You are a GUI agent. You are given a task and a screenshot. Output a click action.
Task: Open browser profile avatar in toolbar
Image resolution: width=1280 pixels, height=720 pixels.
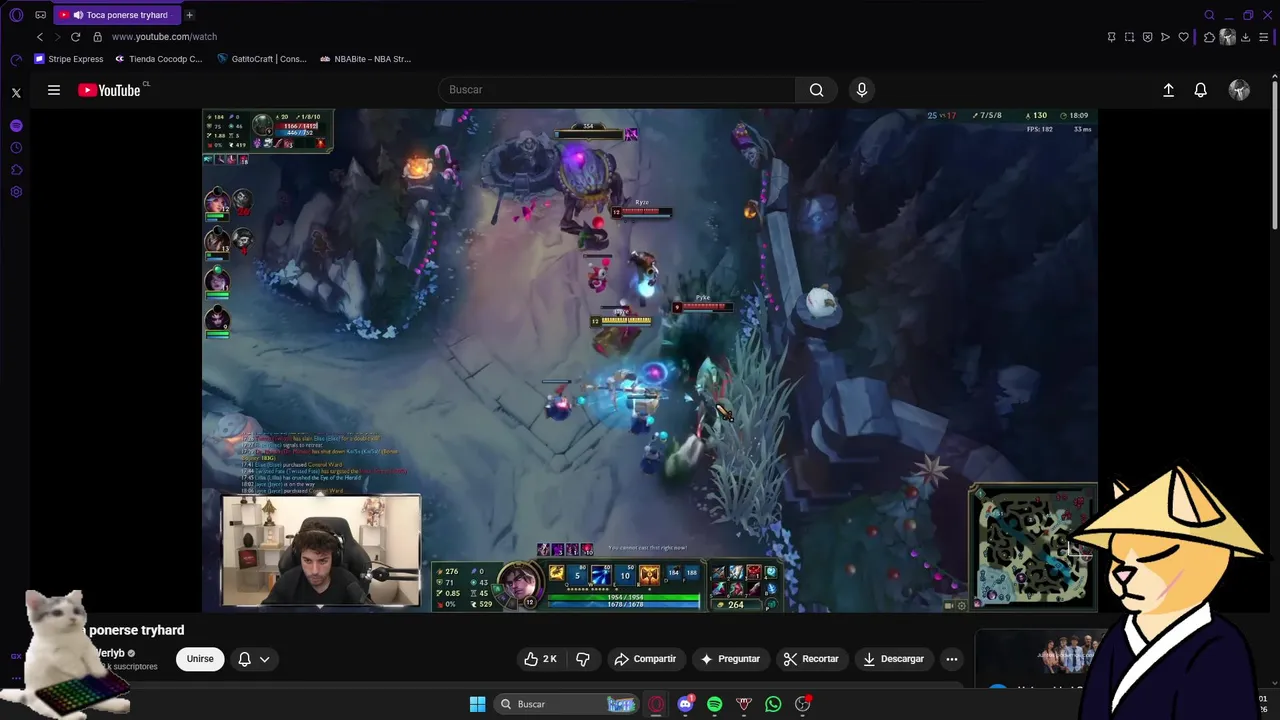coord(1228,37)
